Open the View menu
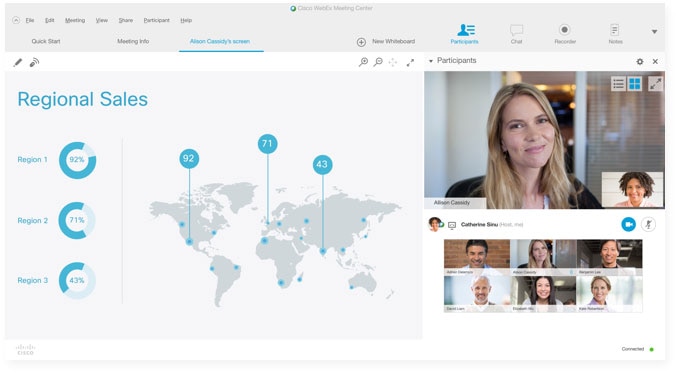This screenshot has height=373, width=676. coord(102,20)
